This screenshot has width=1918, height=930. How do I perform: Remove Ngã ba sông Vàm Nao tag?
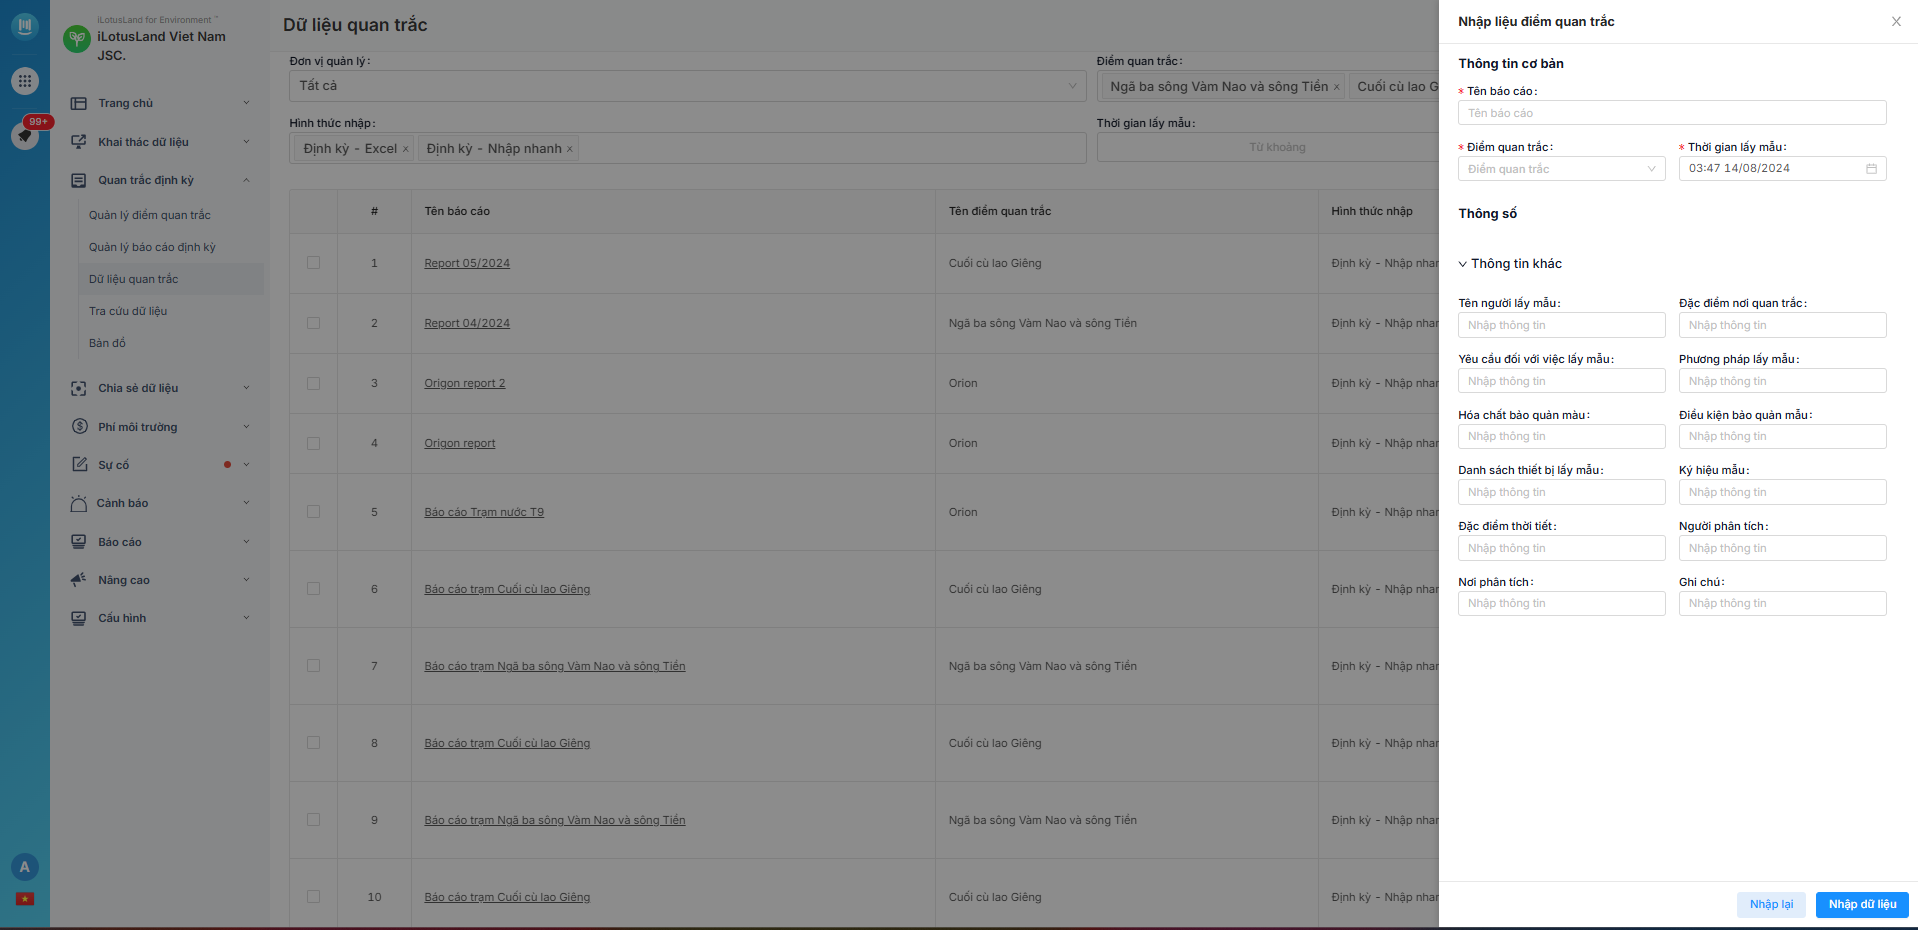(x=1336, y=87)
